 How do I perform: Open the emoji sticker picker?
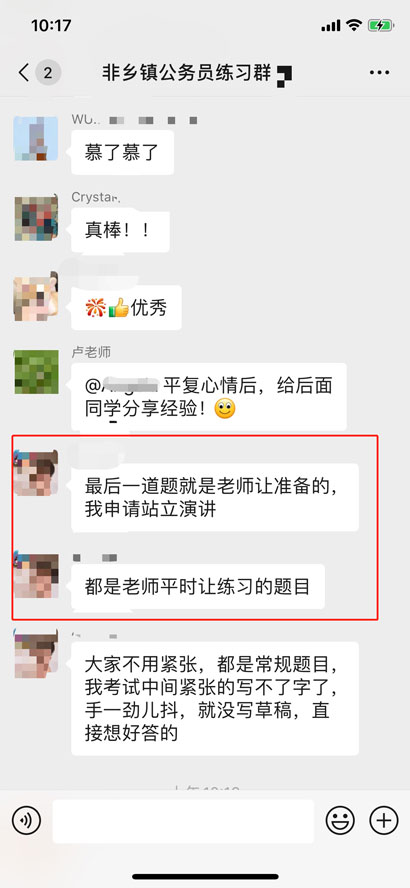click(x=340, y=820)
